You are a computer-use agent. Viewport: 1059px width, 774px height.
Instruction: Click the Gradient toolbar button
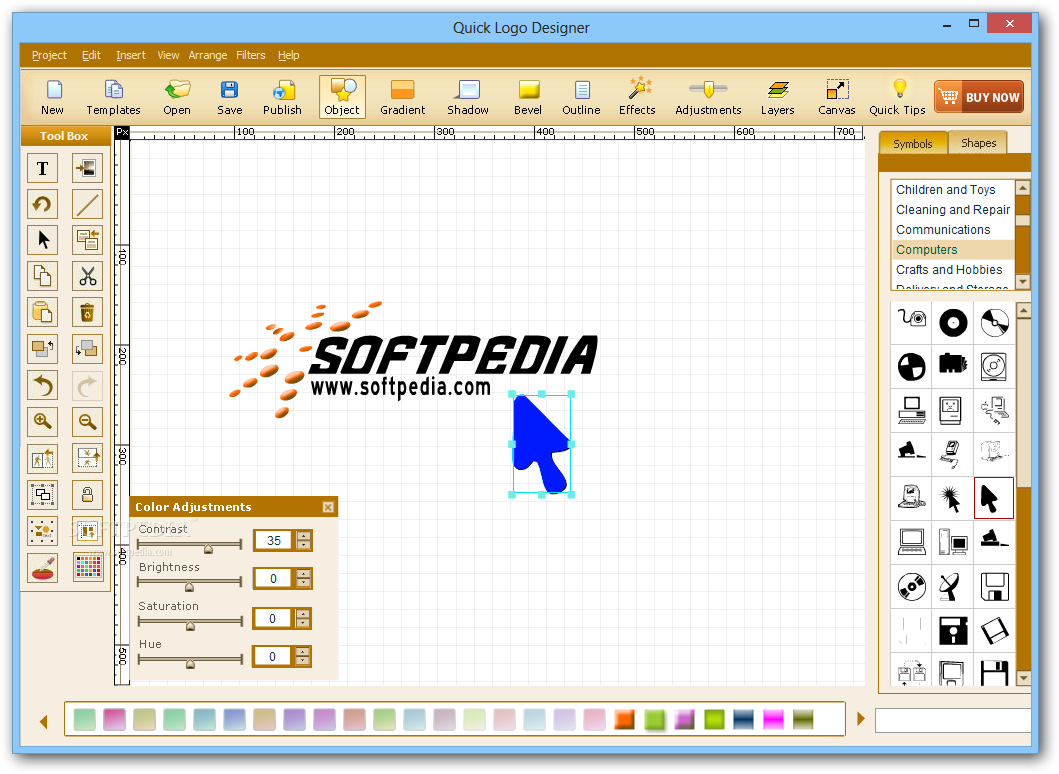point(403,97)
